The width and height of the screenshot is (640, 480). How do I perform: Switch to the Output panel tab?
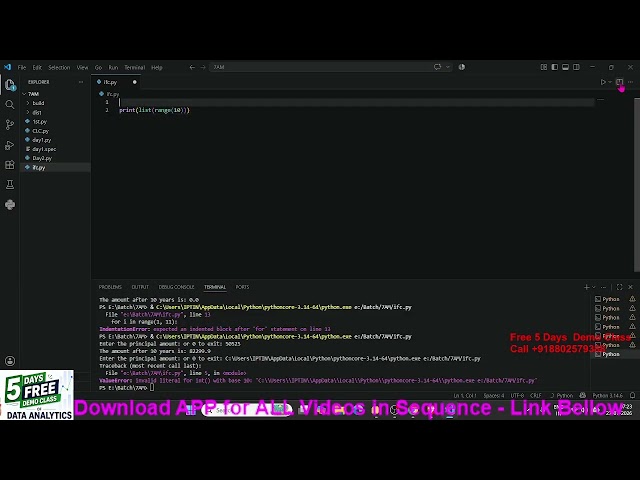pos(140,287)
